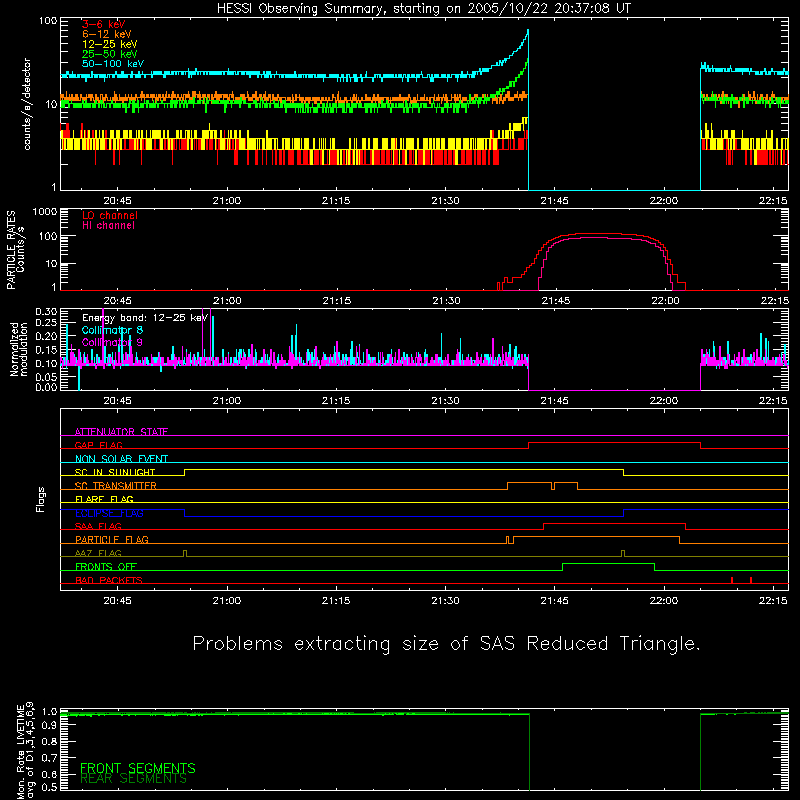Click the FLARE_FLAG label
This screenshot has width=800, height=800.
[x=104, y=499]
